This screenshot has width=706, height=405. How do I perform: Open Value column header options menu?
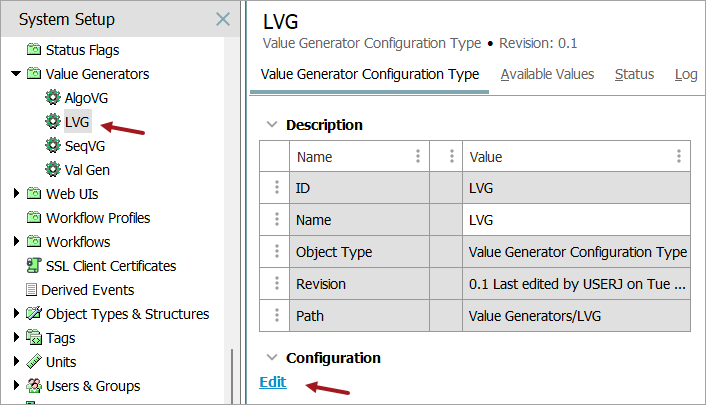point(679,156)
